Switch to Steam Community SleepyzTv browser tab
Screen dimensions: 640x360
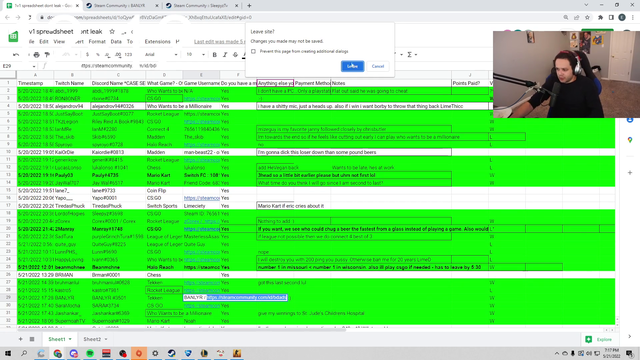tap(201, 6)
